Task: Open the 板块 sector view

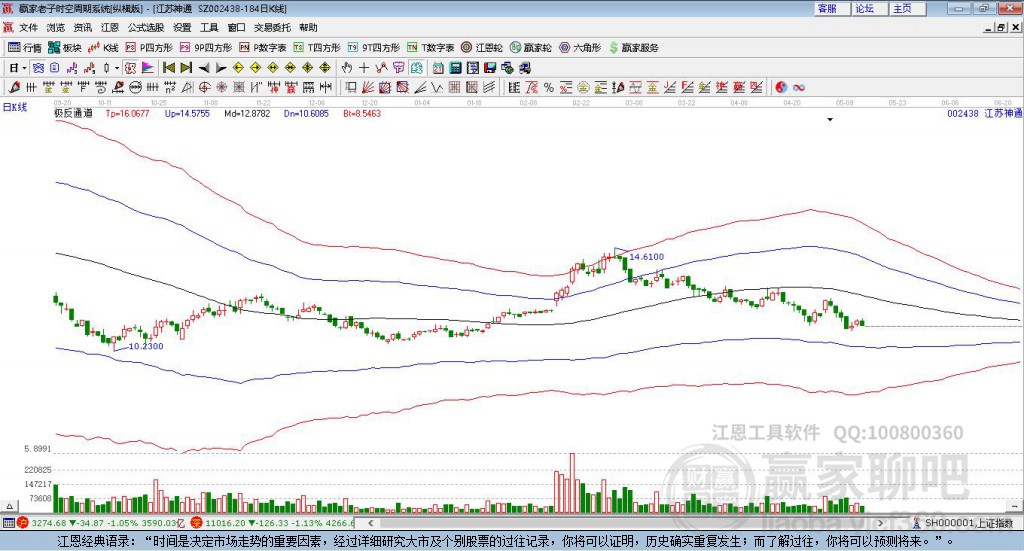Action: [x=65, y=48]
